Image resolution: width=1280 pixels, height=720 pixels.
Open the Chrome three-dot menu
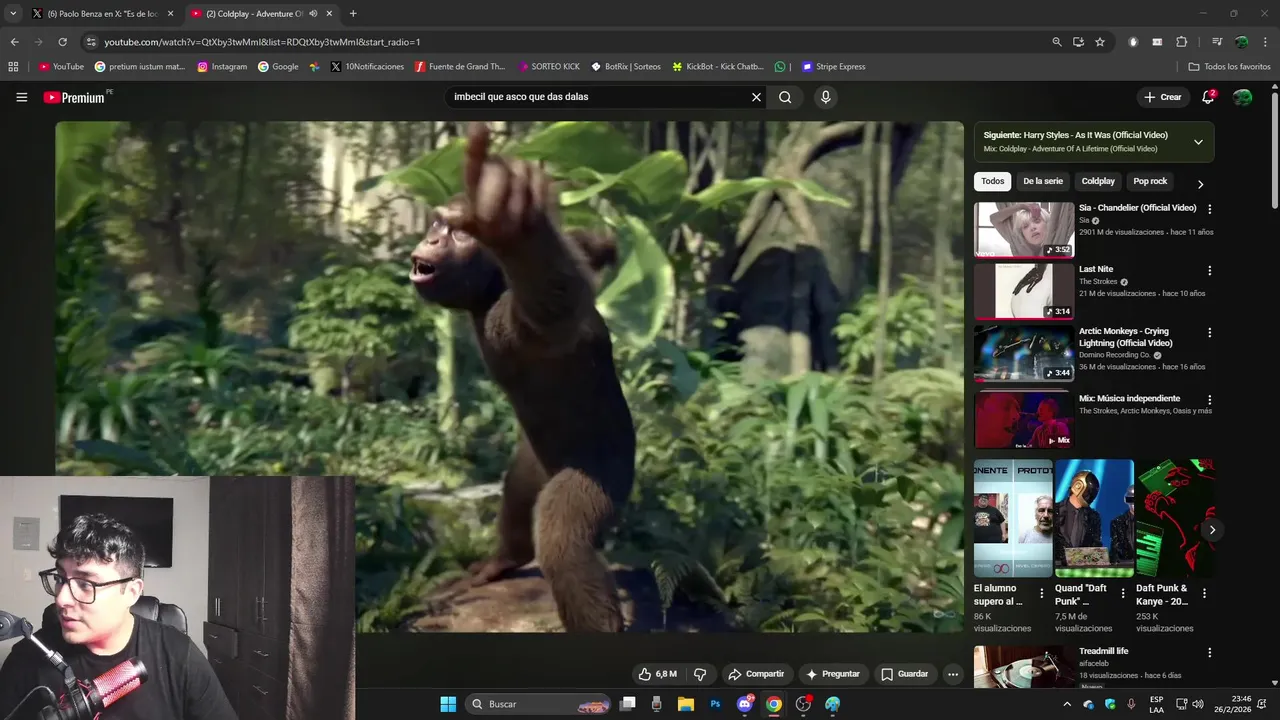(x=1265, y=42)
